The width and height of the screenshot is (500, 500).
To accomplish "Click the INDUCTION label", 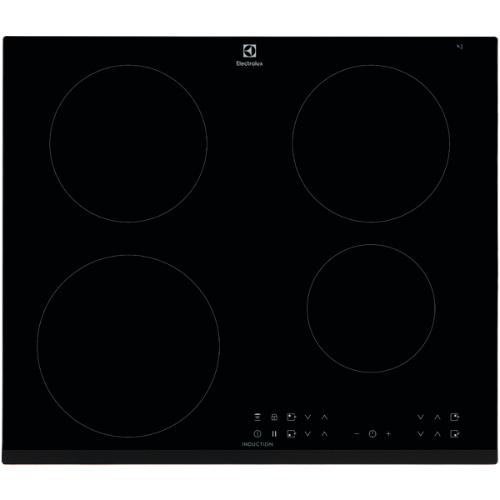I will pos(257,444).
